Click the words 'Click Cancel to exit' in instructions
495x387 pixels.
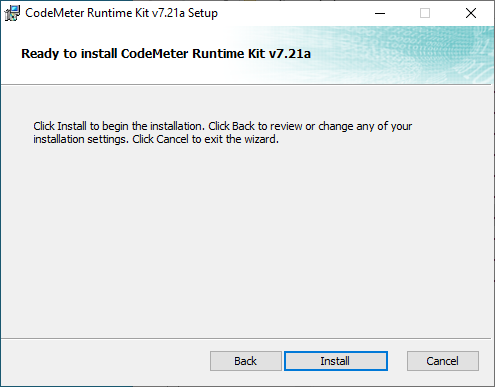click(178, 139)
